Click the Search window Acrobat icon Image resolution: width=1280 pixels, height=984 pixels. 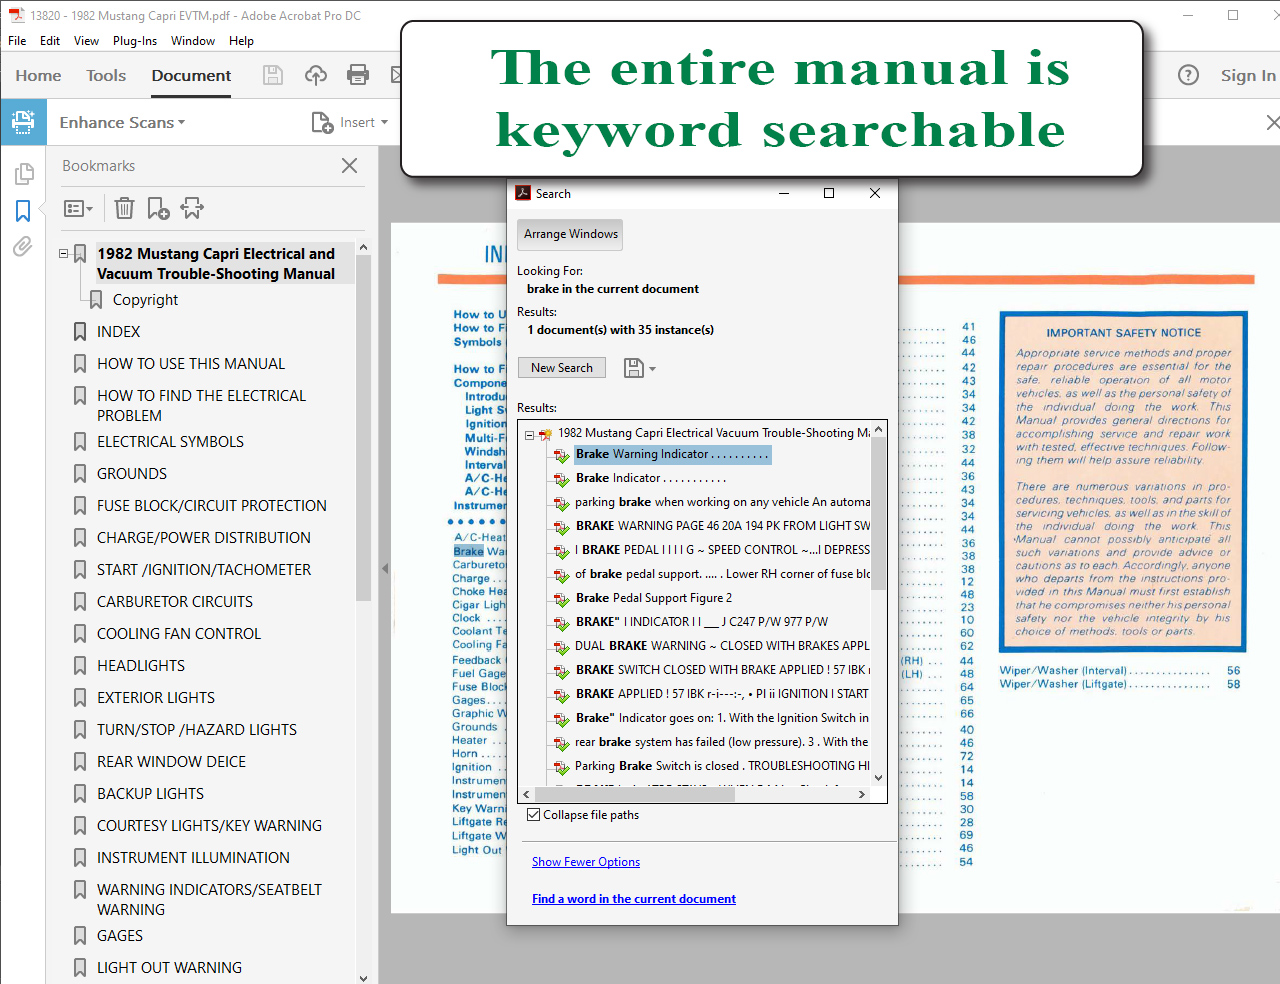[523, 193]
